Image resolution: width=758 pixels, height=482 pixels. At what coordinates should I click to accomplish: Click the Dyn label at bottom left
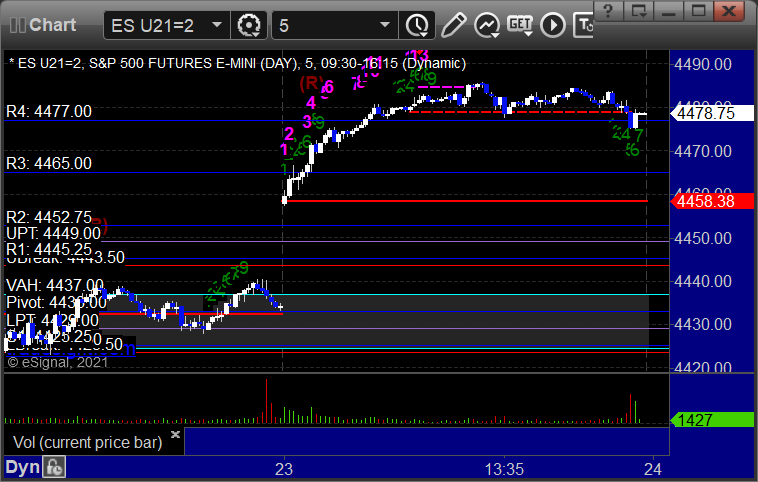tap(23, 467)
